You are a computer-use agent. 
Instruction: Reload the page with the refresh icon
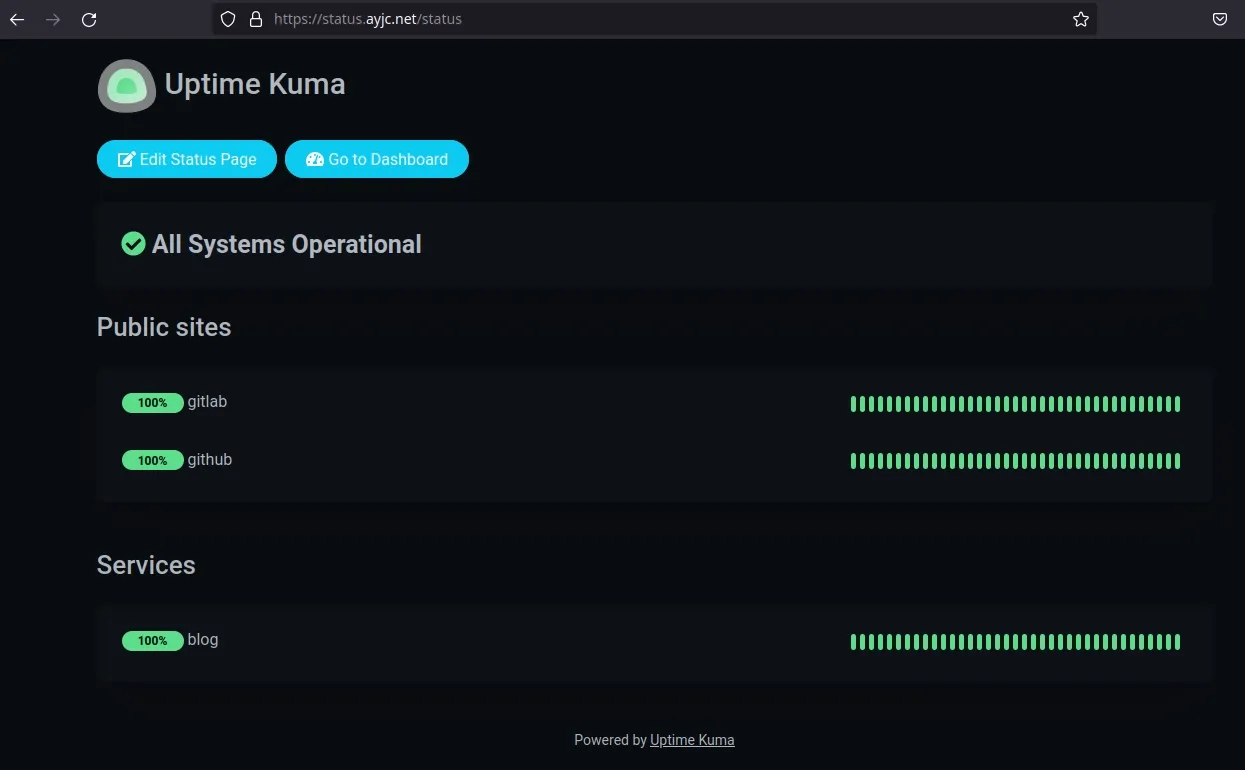tap(89, 19)
